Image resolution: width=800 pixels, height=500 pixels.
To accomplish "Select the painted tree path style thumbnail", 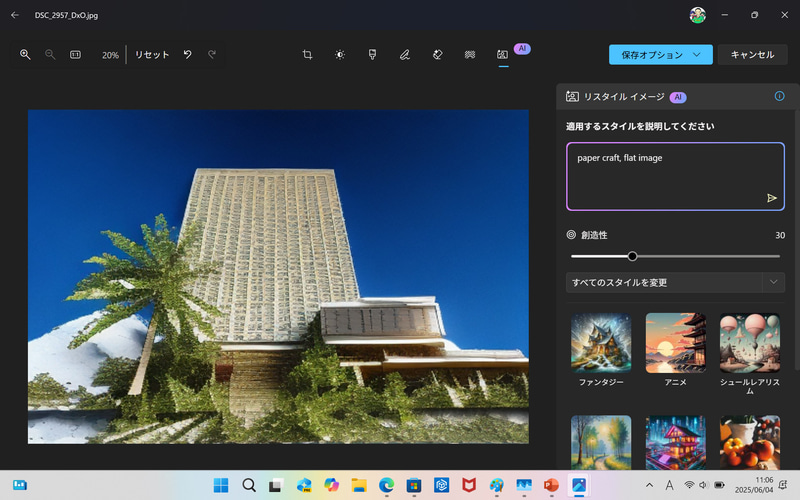I will point(601,442).
